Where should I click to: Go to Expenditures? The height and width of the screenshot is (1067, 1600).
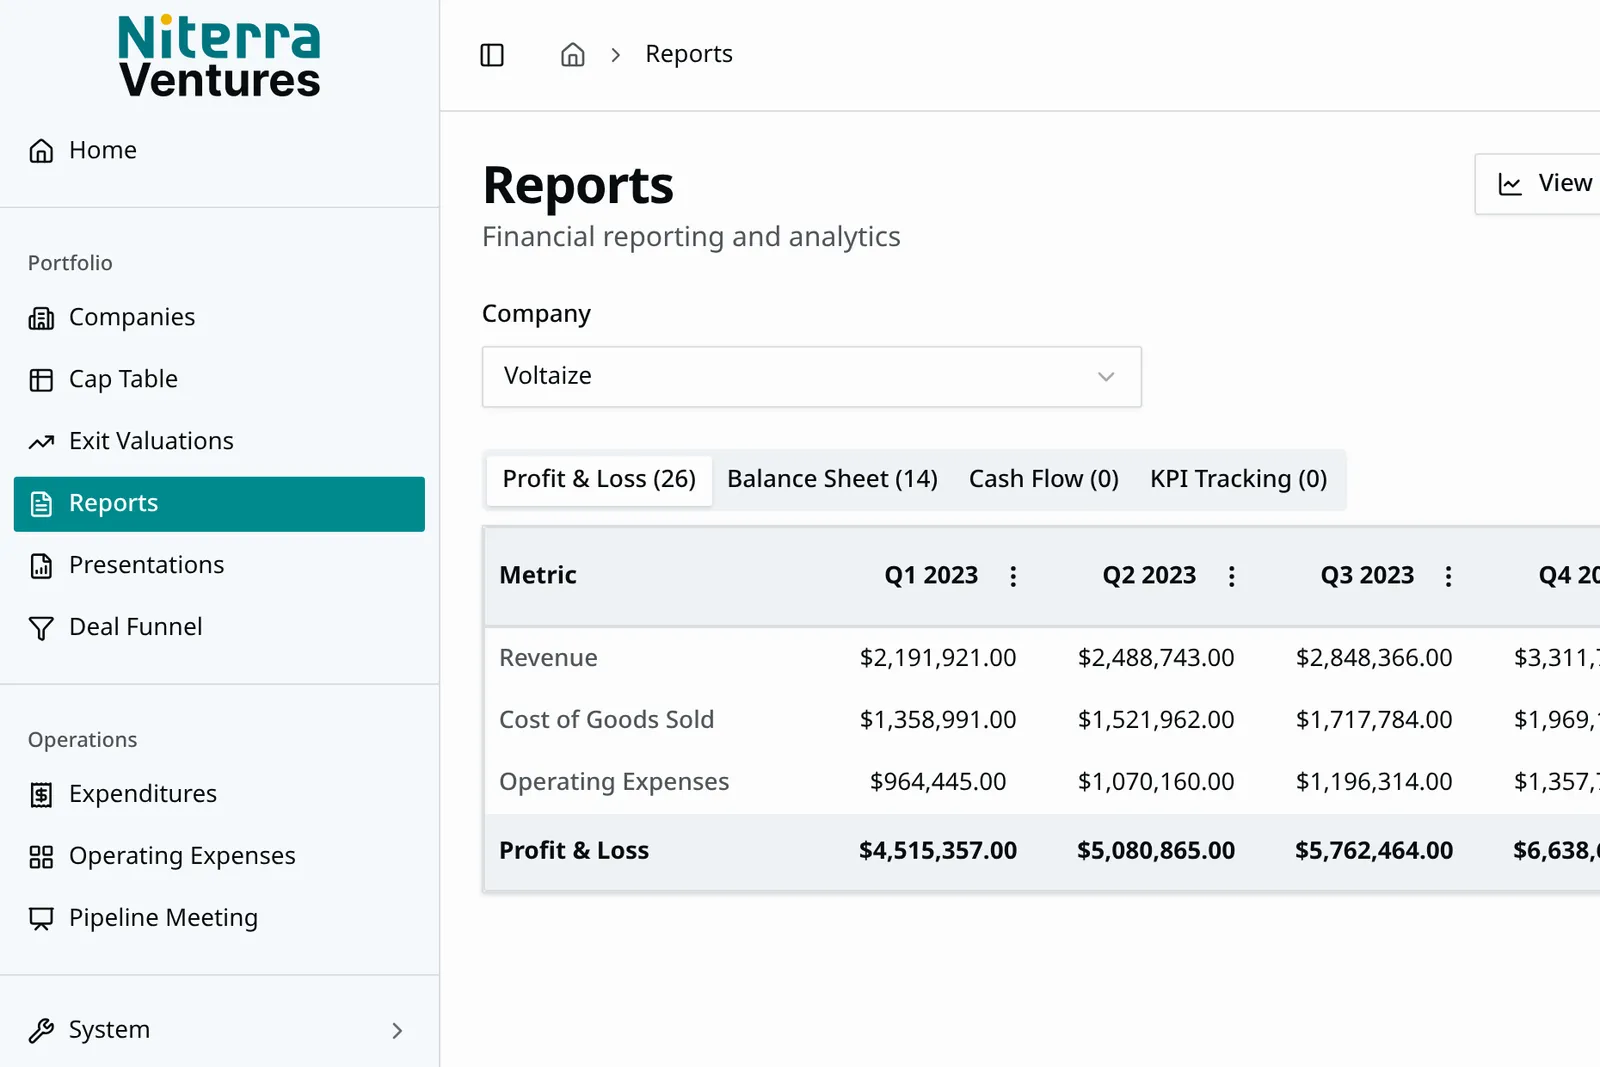pos(219,795)
